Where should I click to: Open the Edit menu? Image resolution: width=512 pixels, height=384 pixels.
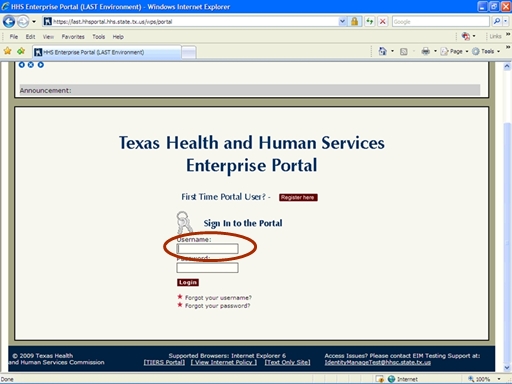30,37
